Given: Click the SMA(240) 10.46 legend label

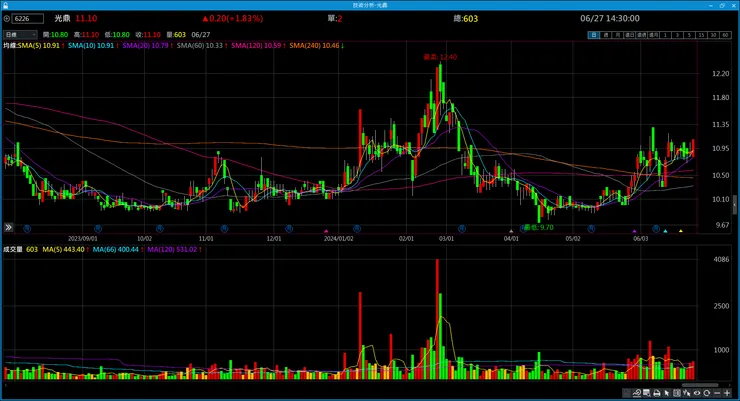Looking at the screenshot, I should tap(314, 46).
